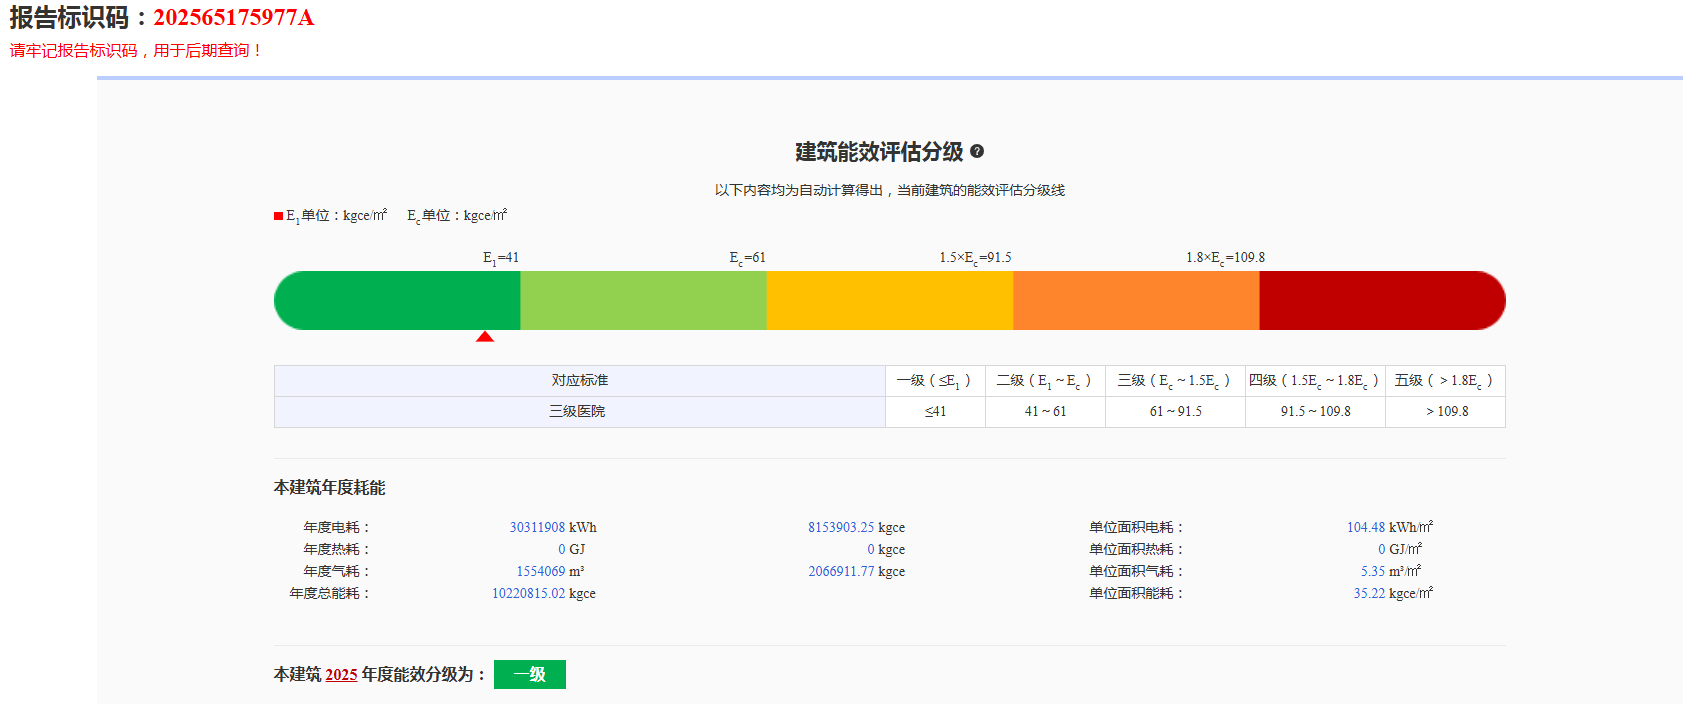Click the 单位面积热耗 label

pyautogui.click(x=1137, y=549)
